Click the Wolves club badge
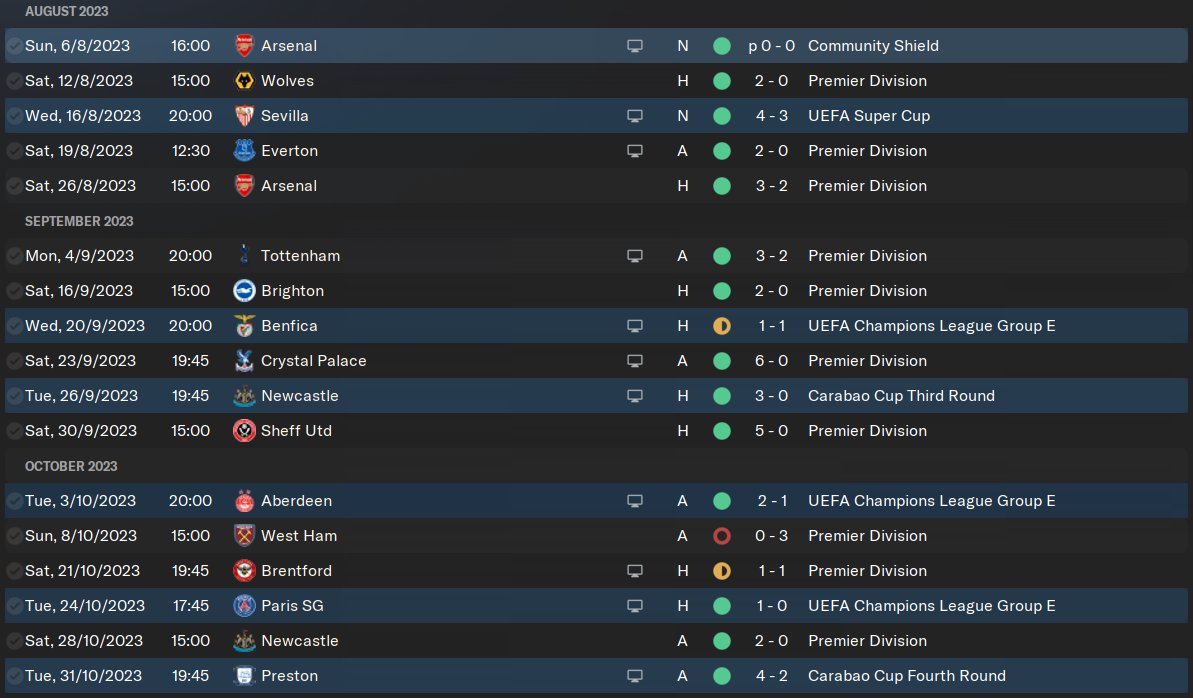The image size is (1193, 698). click(244, 81)
